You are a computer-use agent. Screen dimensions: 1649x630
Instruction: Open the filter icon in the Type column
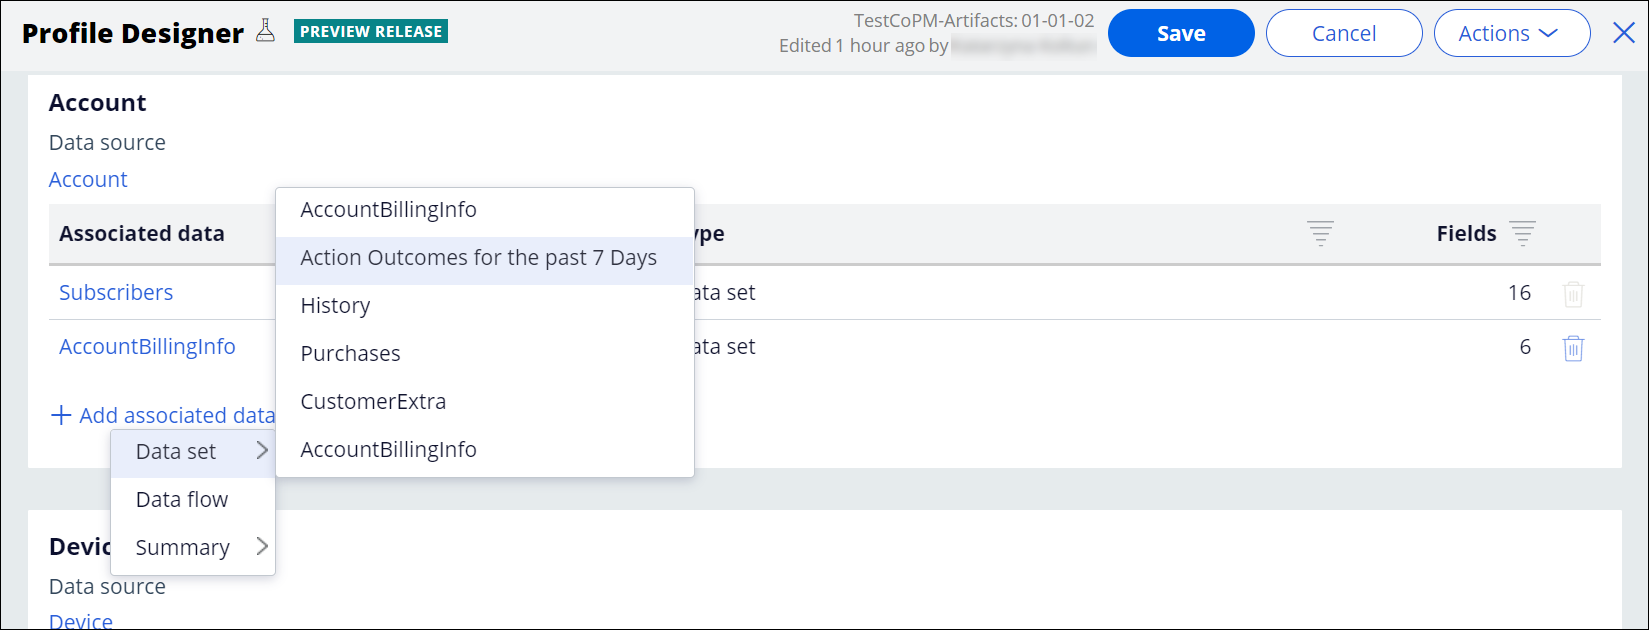tap(1320, 234)
